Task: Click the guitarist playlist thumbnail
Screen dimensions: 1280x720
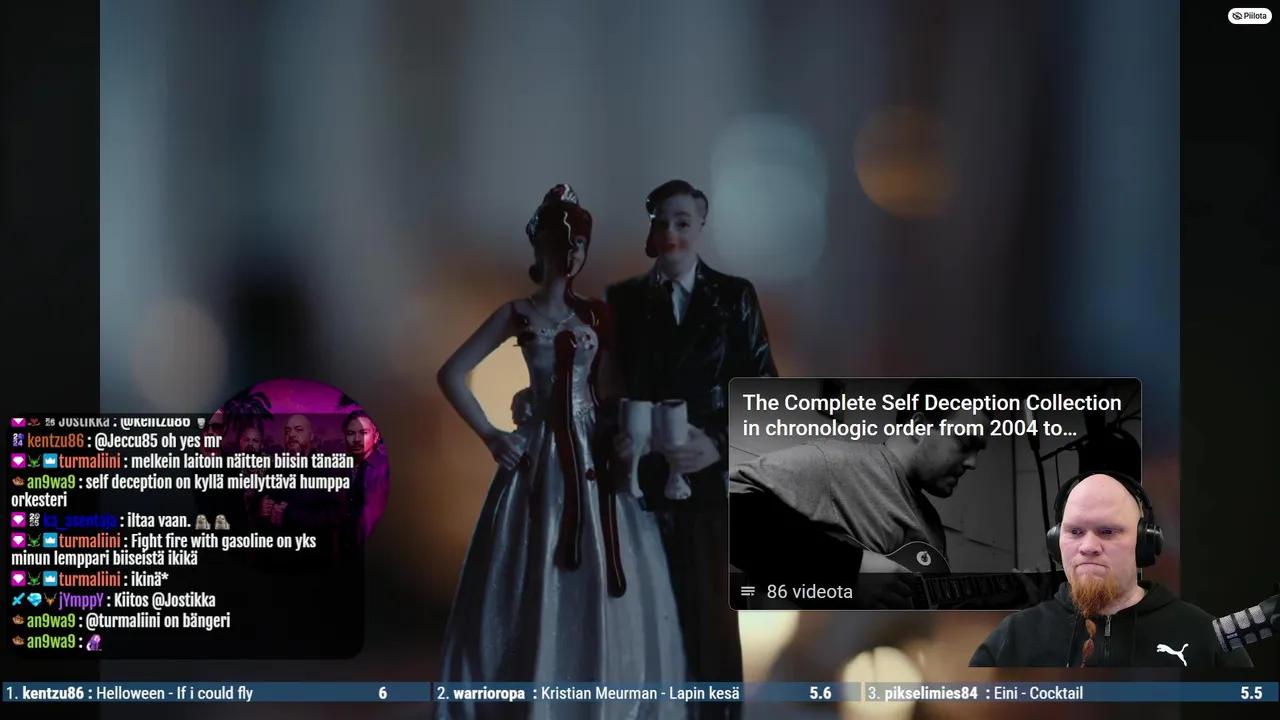Action: 934,494
